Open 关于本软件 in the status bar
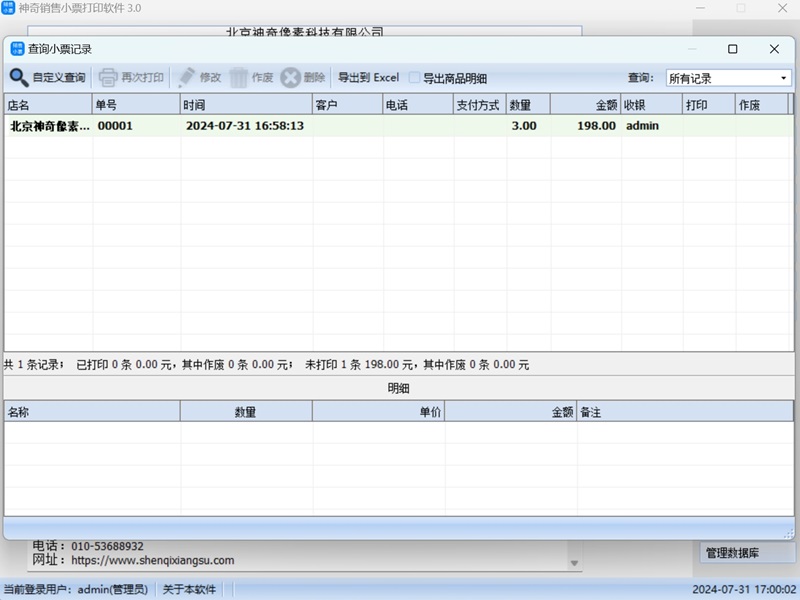The height and width of the screenshot is (600, 800). click(189, 589)
